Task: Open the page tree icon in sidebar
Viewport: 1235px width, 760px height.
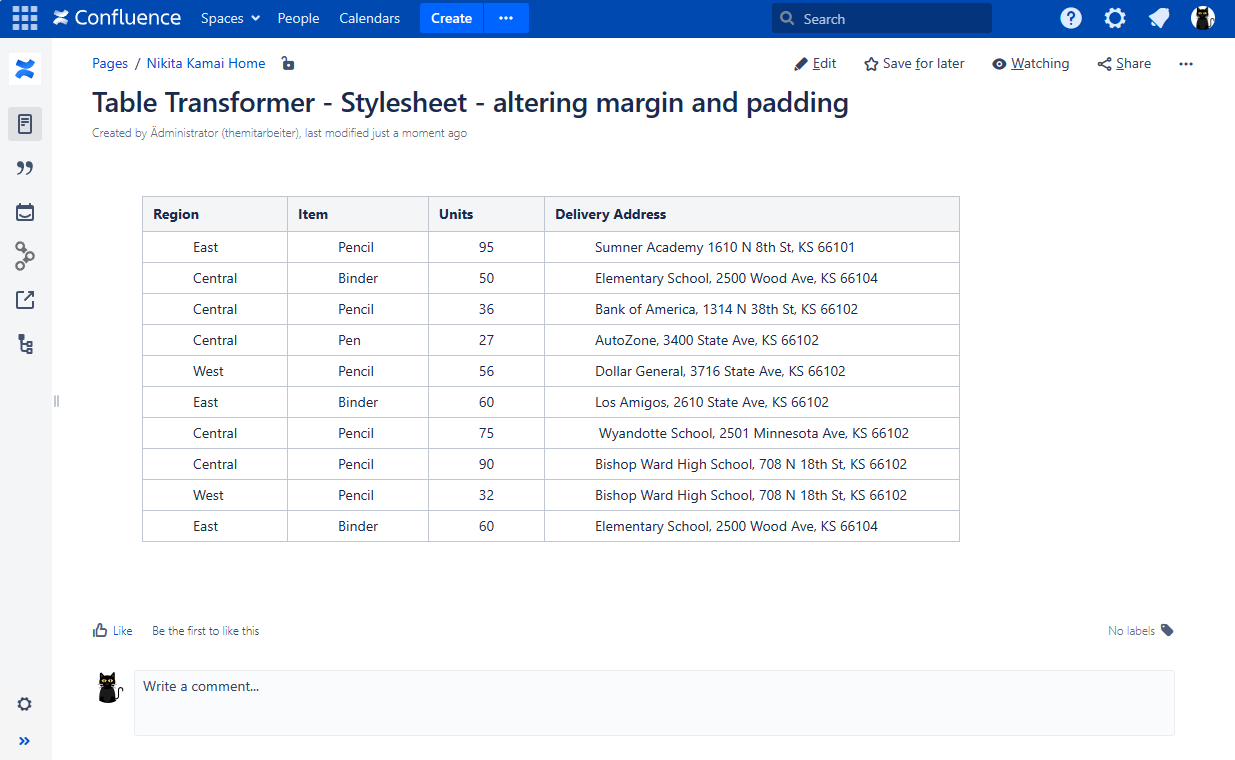Action: [25, 344]
